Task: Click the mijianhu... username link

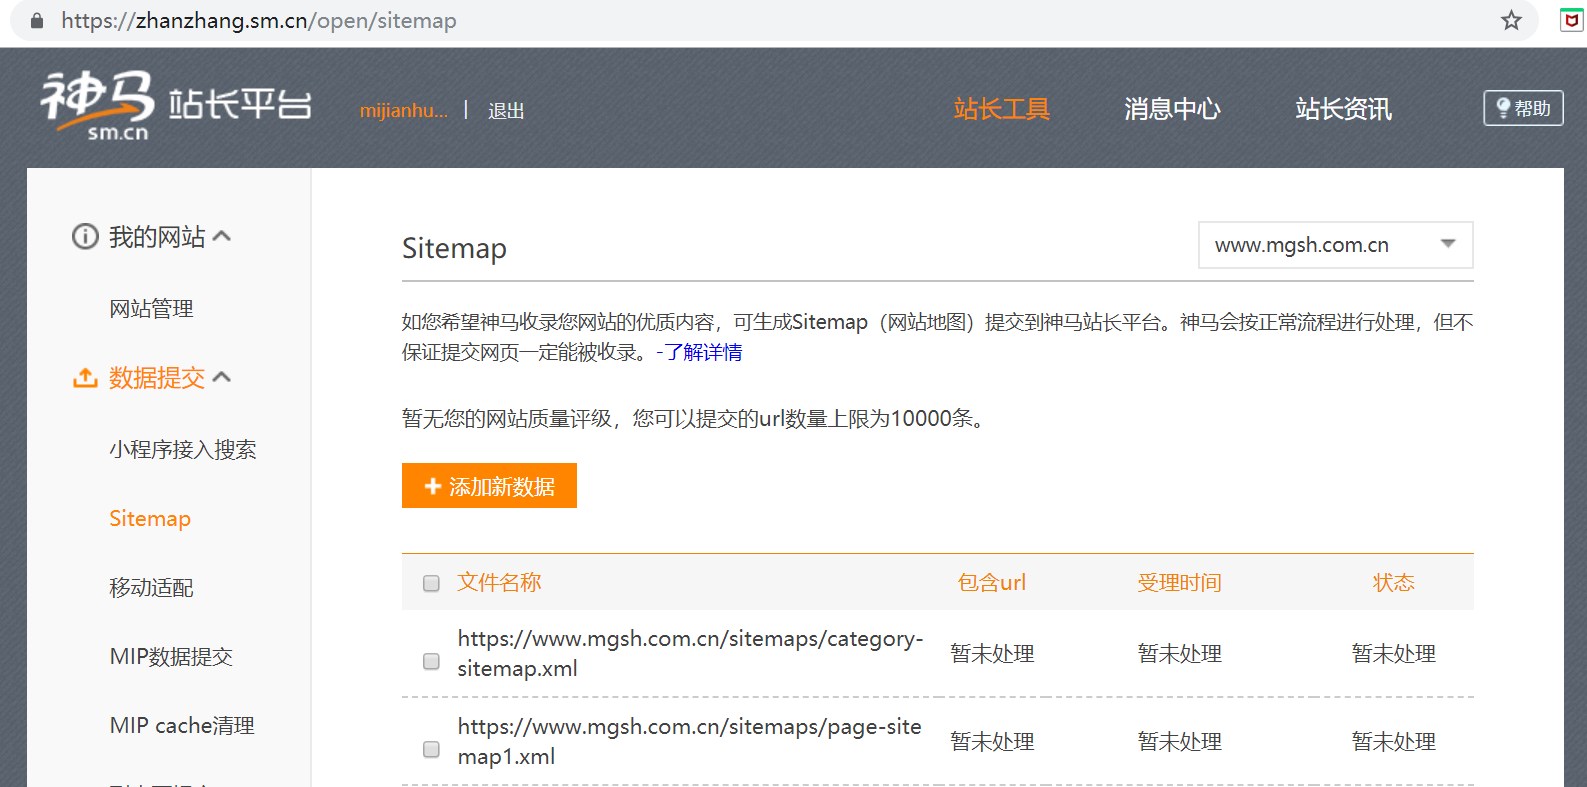Action: [x=404, y=110]
